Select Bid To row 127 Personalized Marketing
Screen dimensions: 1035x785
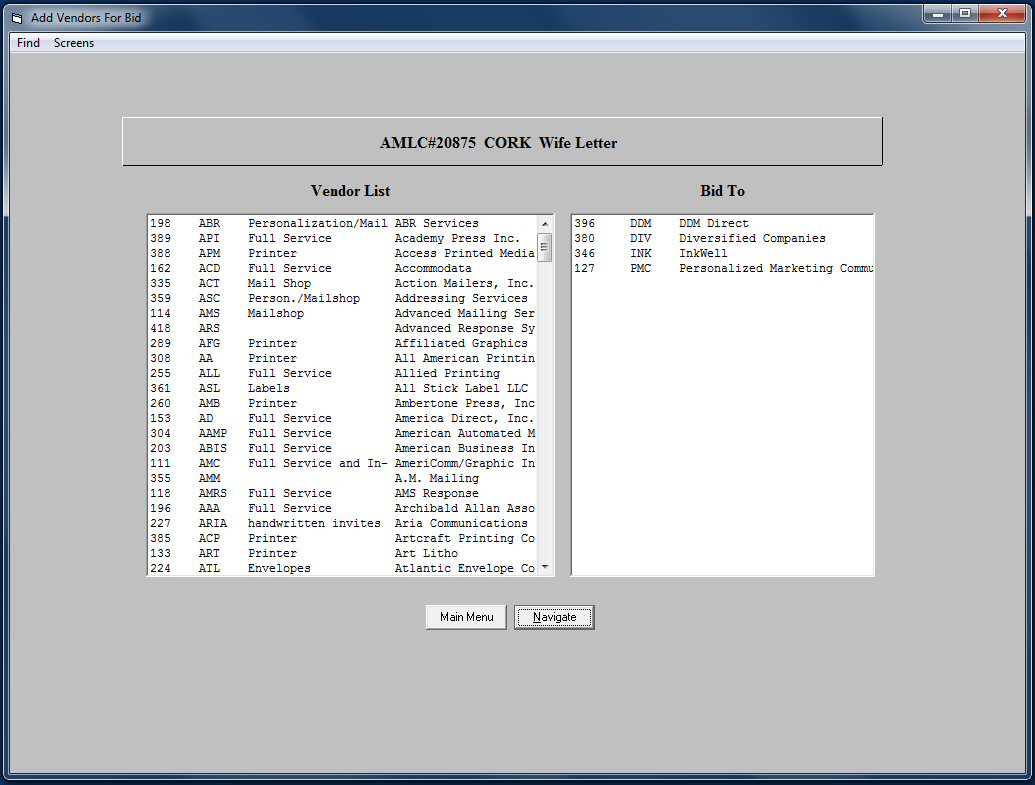coord(723,268)
